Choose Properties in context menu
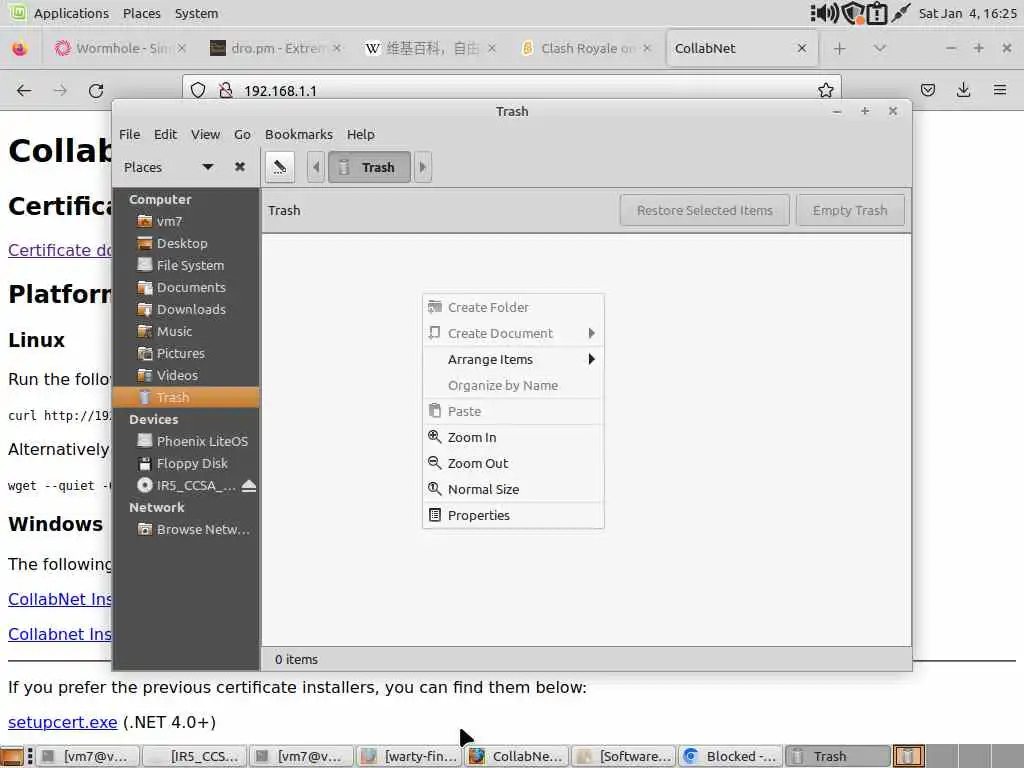The width and height of the screenshot is (1024, 768). (513, 515)
